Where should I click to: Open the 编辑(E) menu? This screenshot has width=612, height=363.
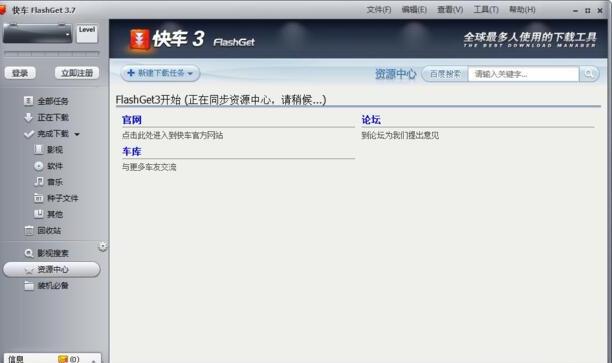(414, 10)
